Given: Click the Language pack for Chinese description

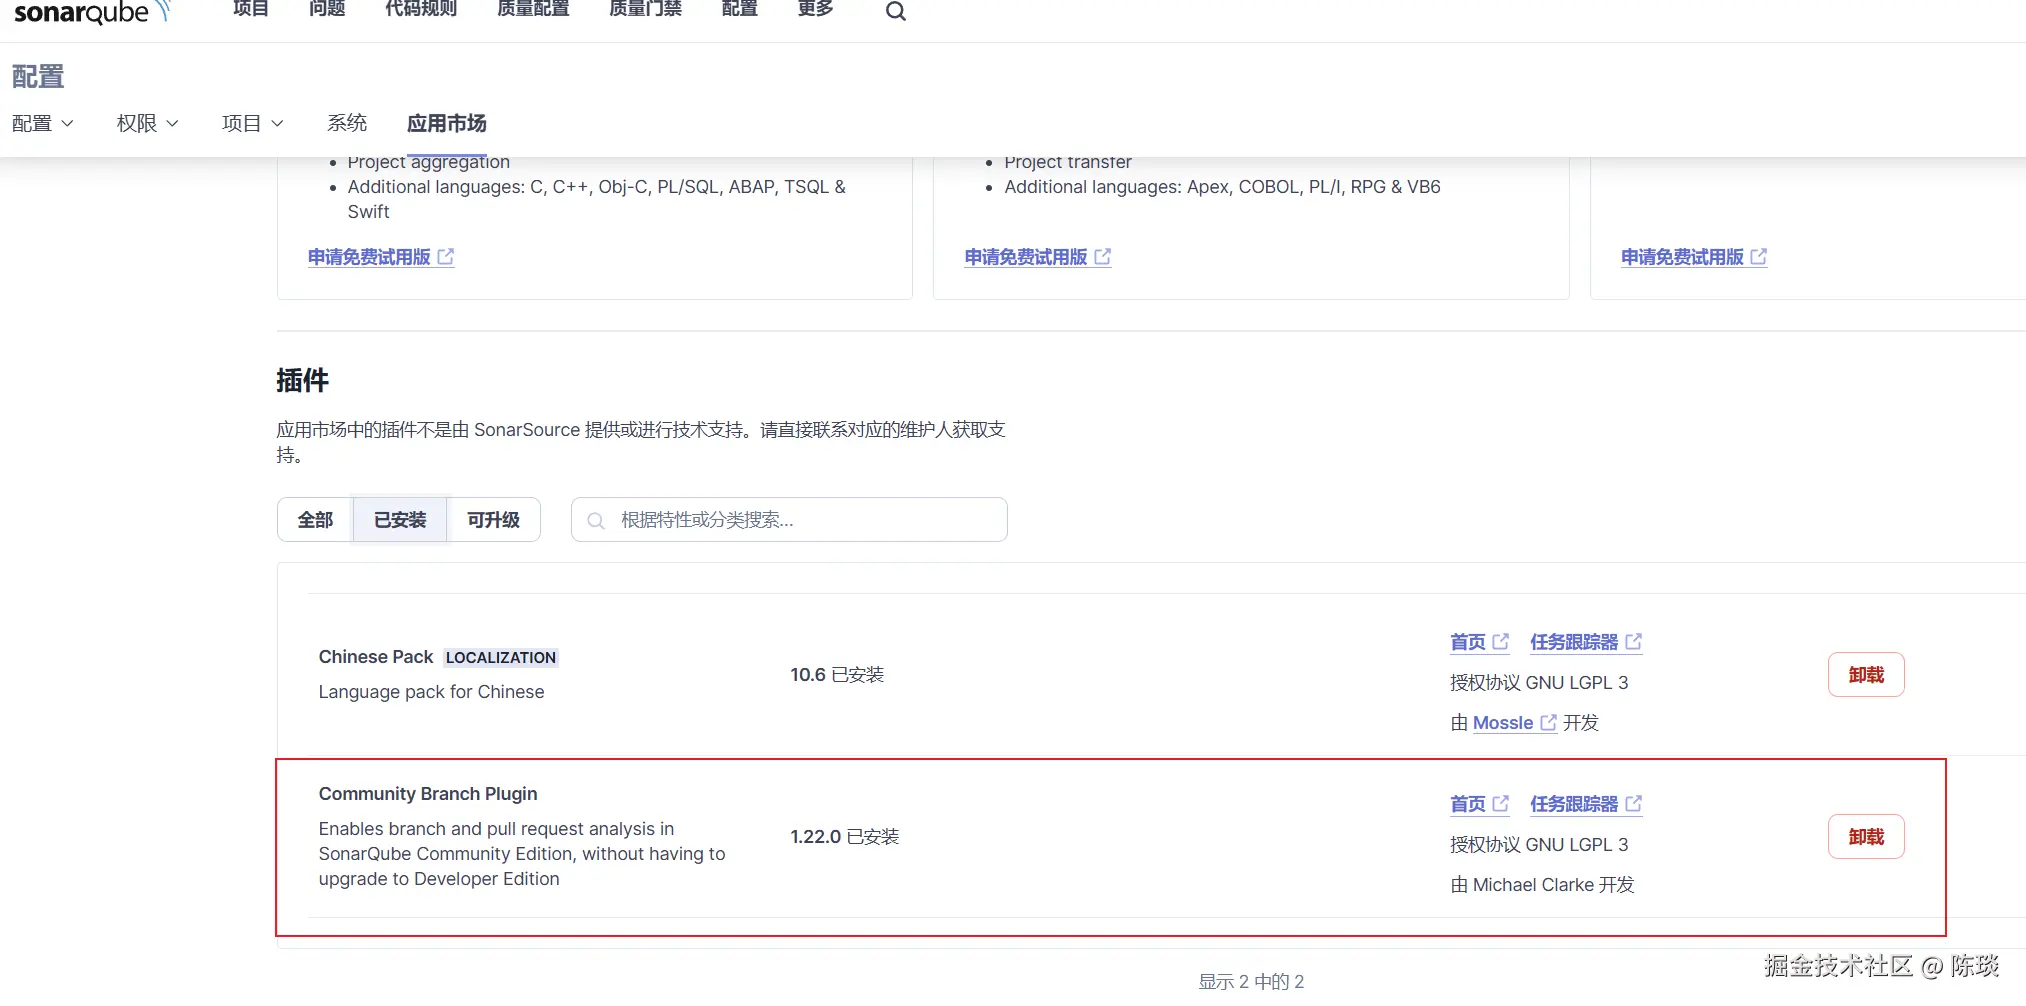Looking at the screenshot, I should click(432, 692).
